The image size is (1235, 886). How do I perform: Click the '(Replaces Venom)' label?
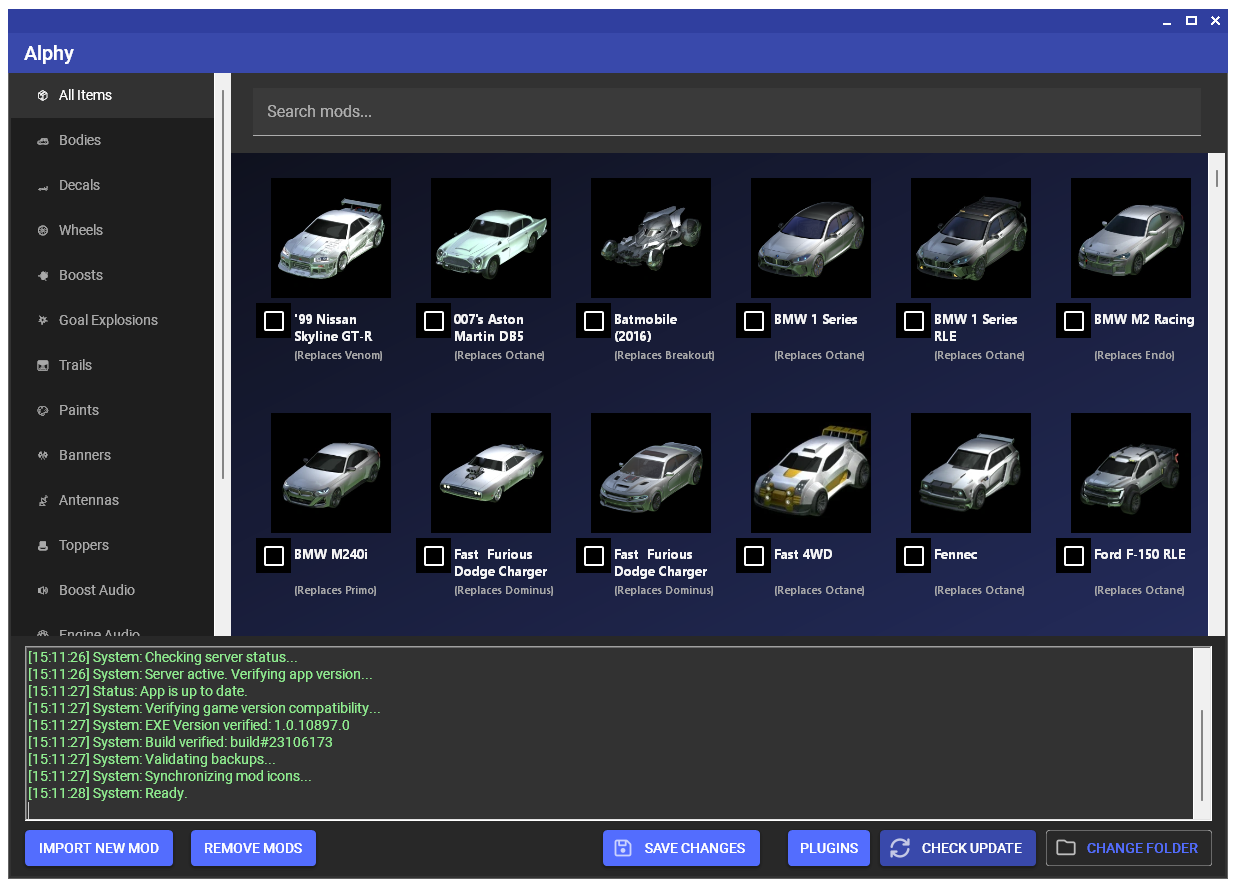tap(338, 356)
